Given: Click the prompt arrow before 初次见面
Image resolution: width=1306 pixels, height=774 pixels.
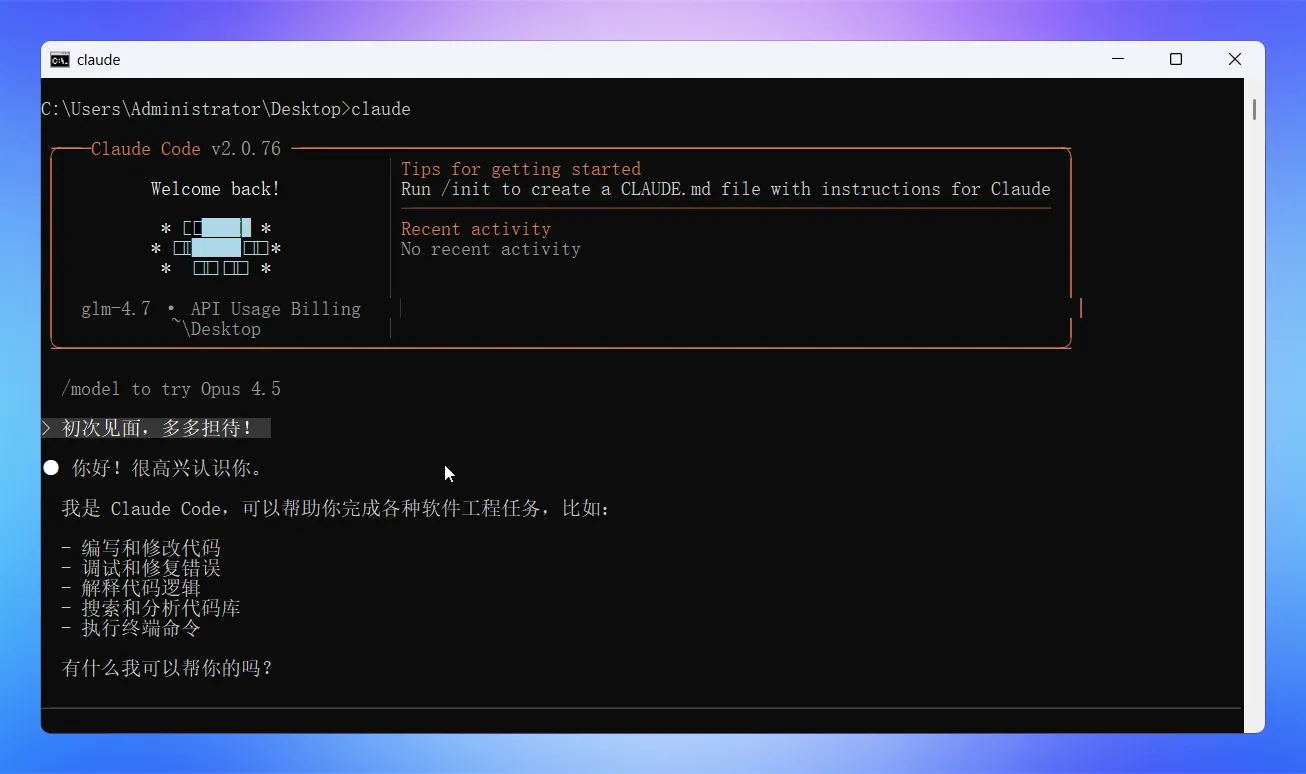Looking at the screenshot, I should click(46, 428).
